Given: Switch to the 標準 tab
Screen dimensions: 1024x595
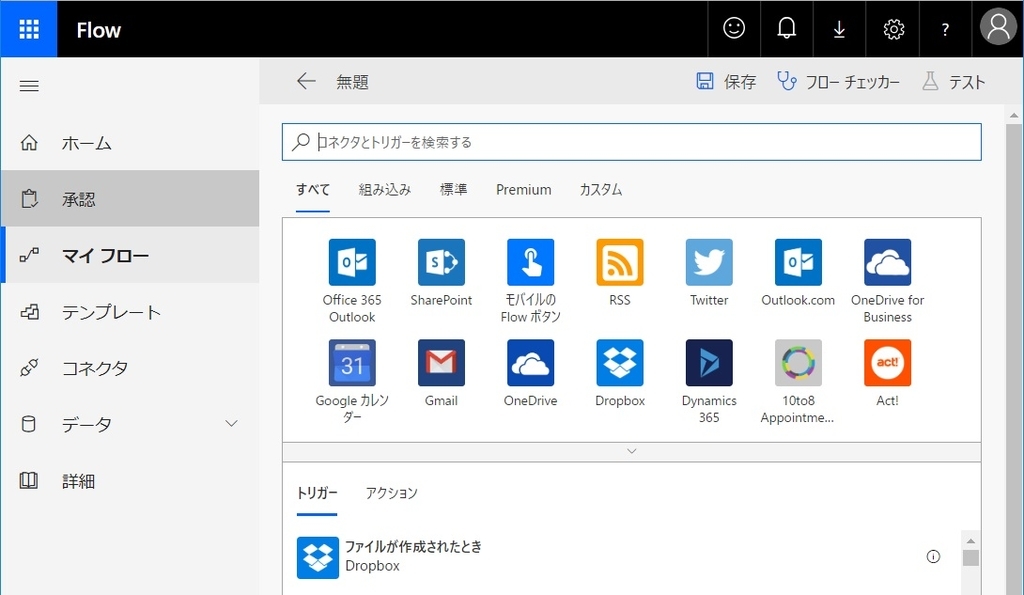Looking at the screenshot, I should click(453, 189).
